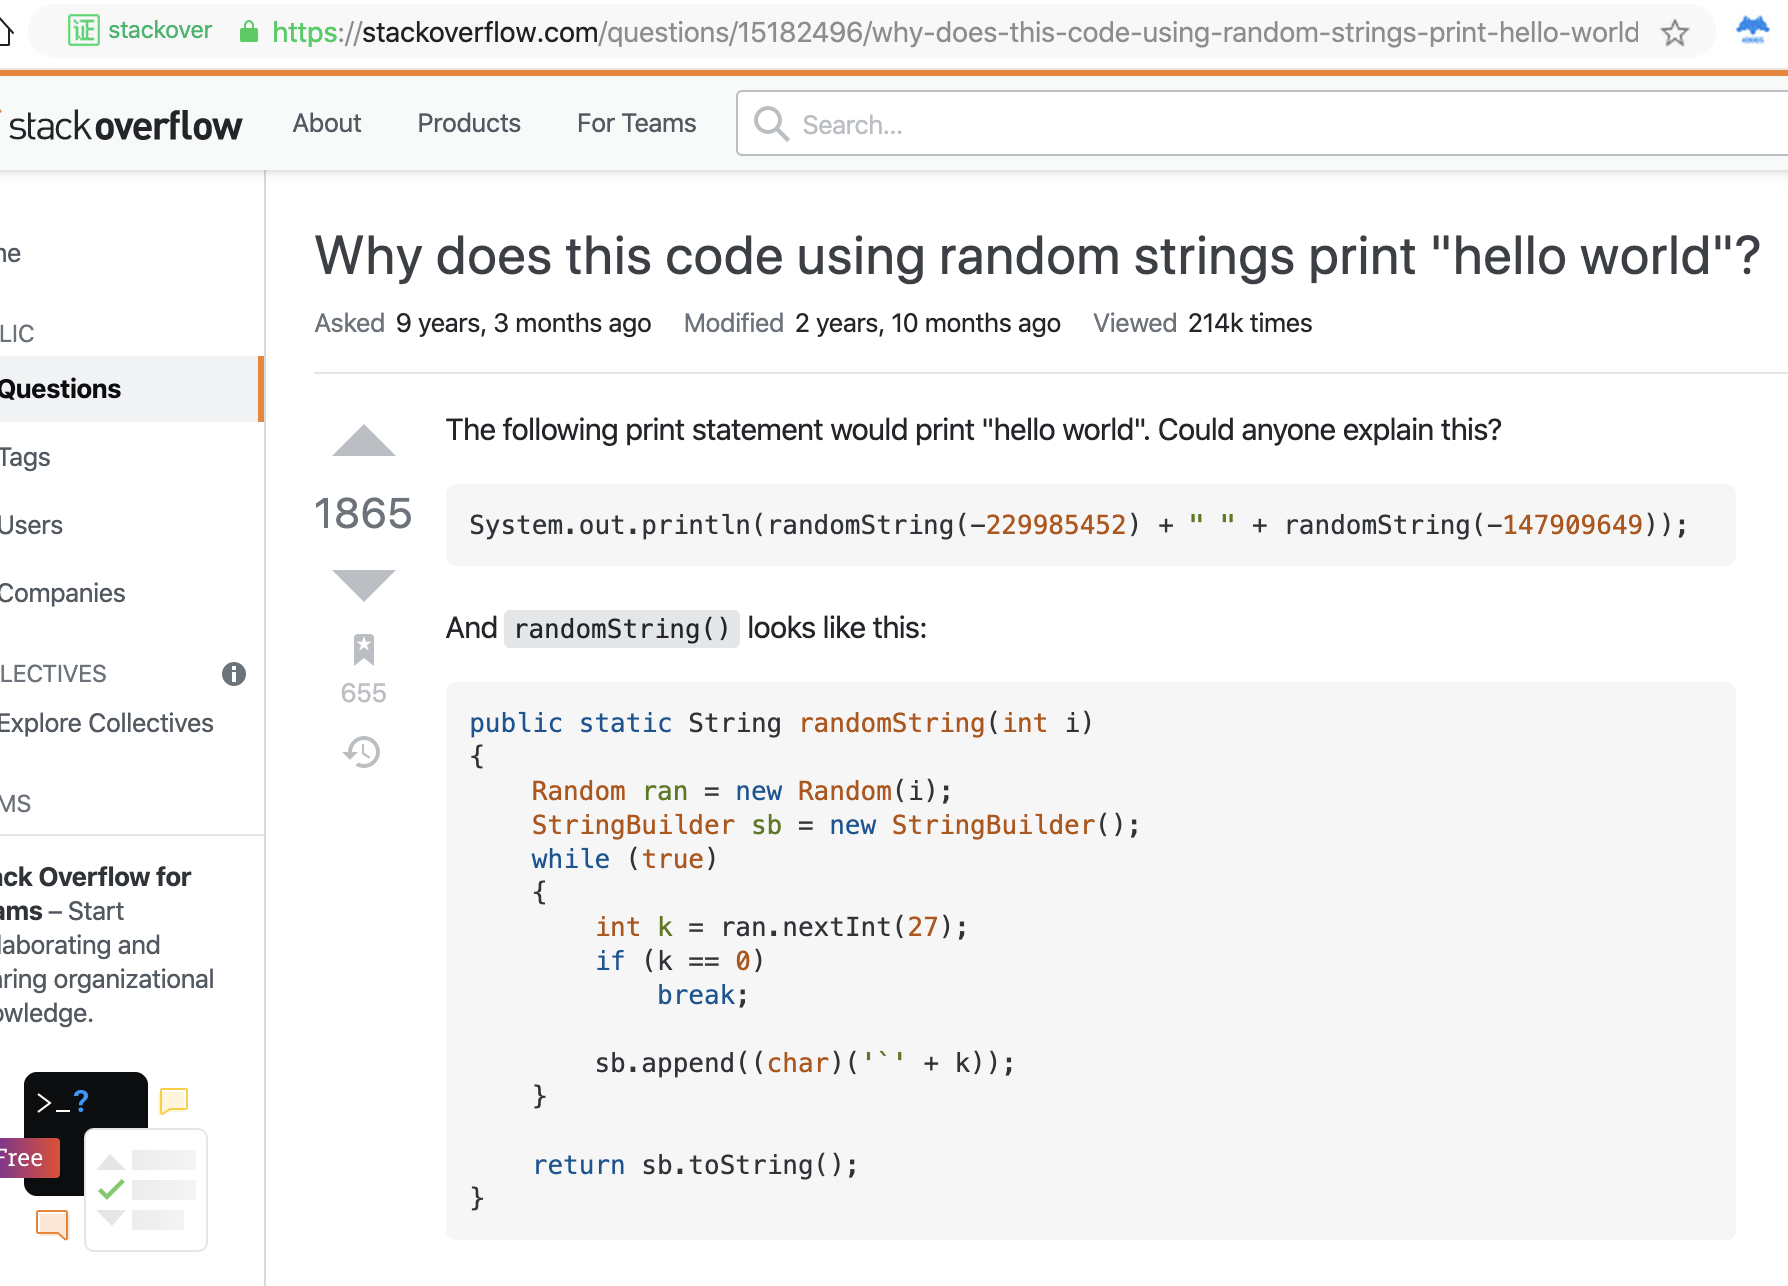
Task: Open the browser extension icon at top right
Action: (1752, 30)
